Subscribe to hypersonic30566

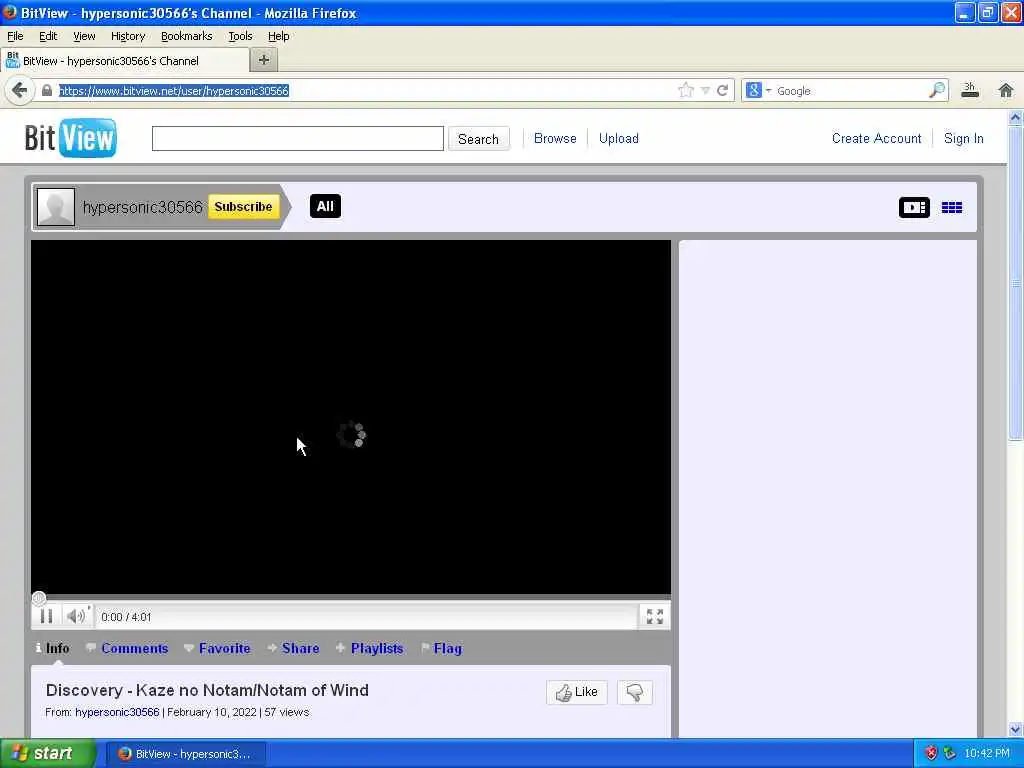244,206
